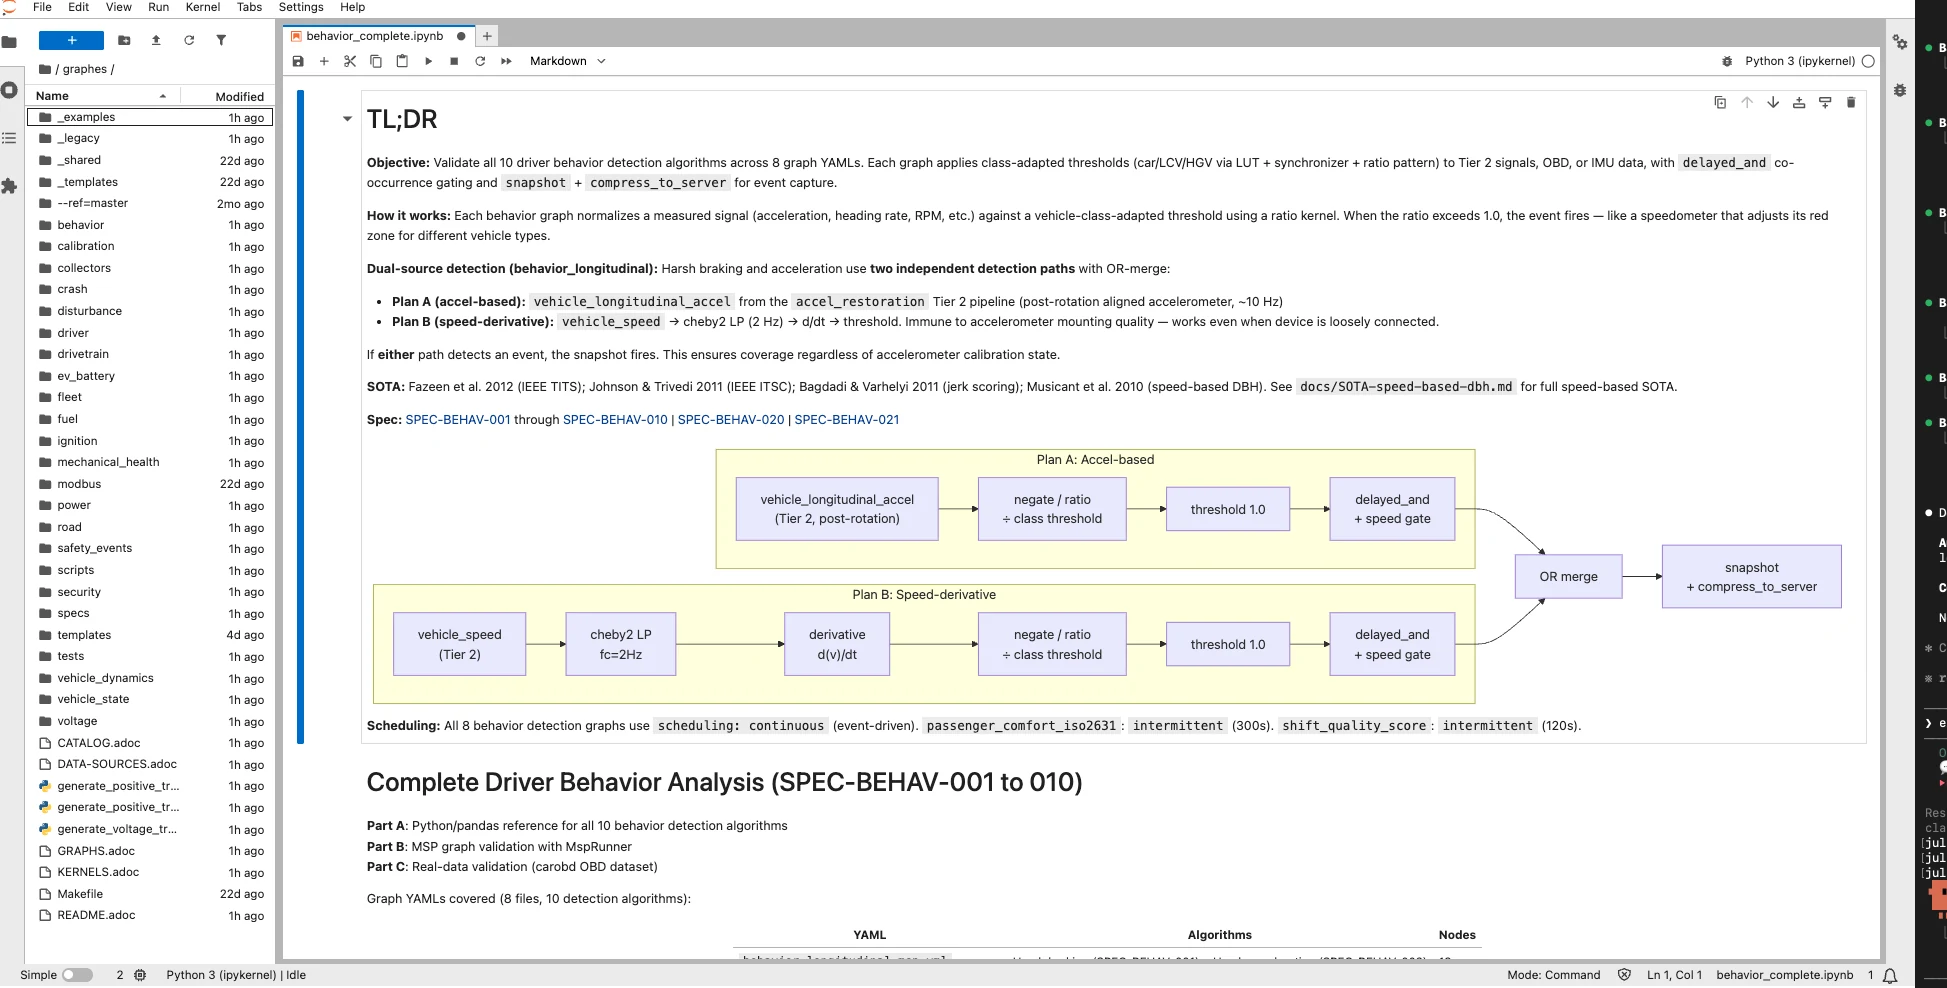Toggle Simple interface mode switch
Viewport: 1947px width, 988px height.
click(x=77, y=975)
